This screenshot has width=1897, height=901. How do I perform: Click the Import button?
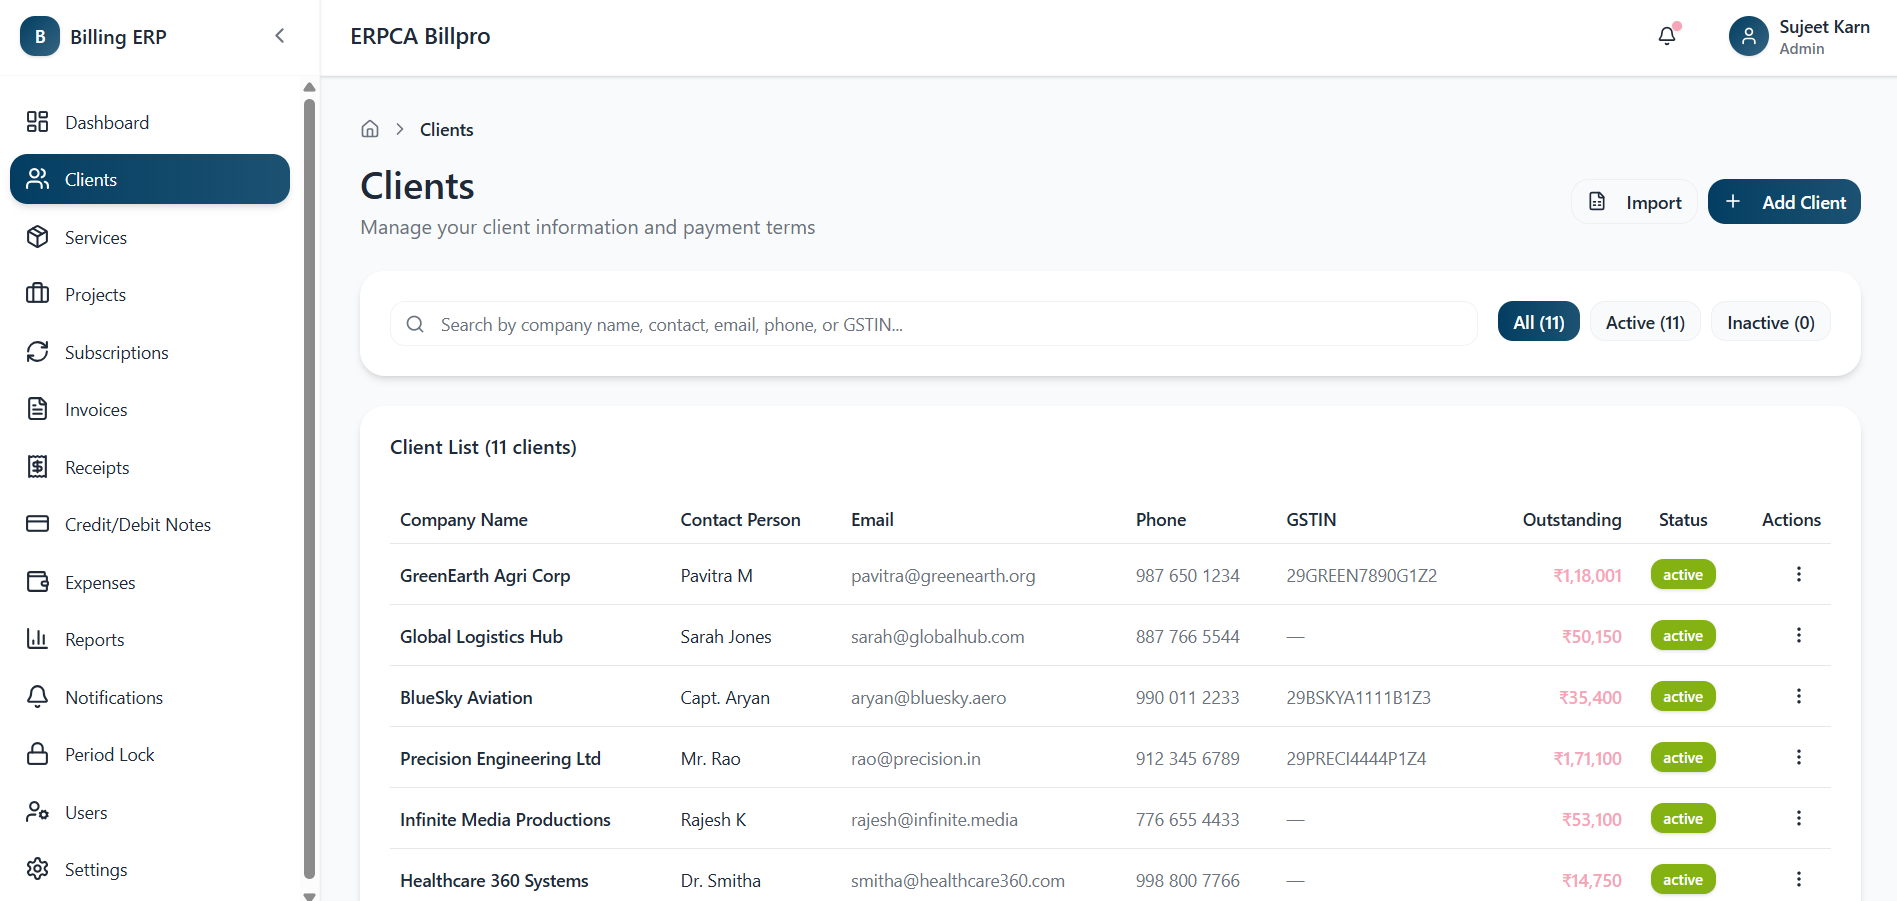click(1634, 202)
